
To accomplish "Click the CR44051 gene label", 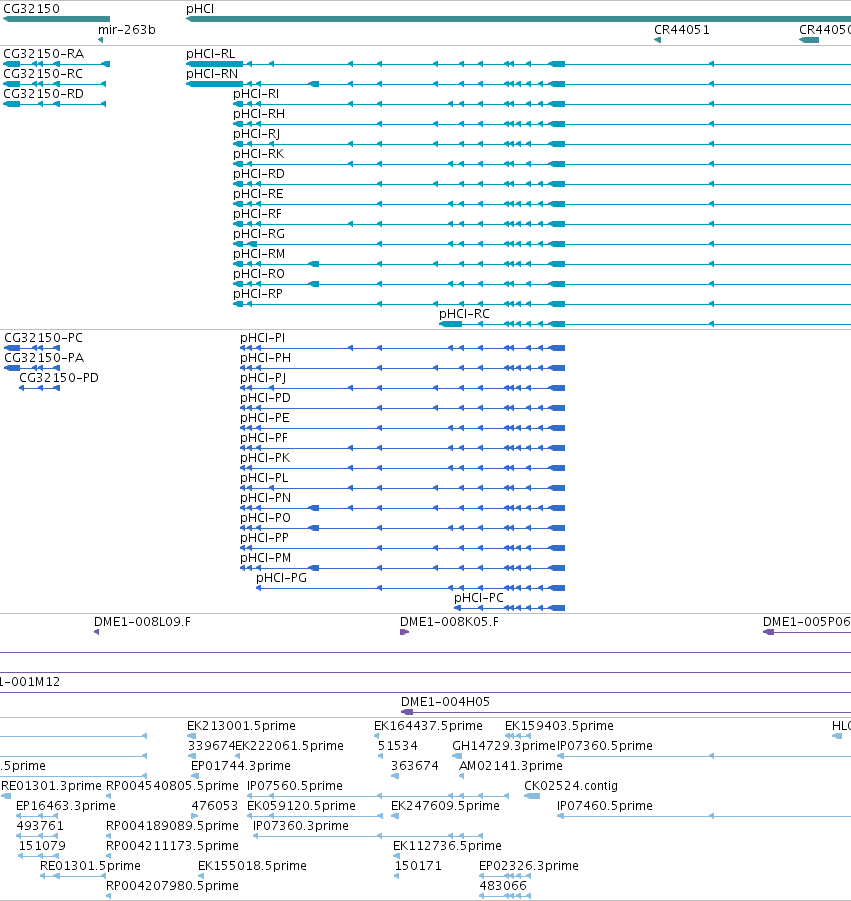I will (x=681, y=30).
